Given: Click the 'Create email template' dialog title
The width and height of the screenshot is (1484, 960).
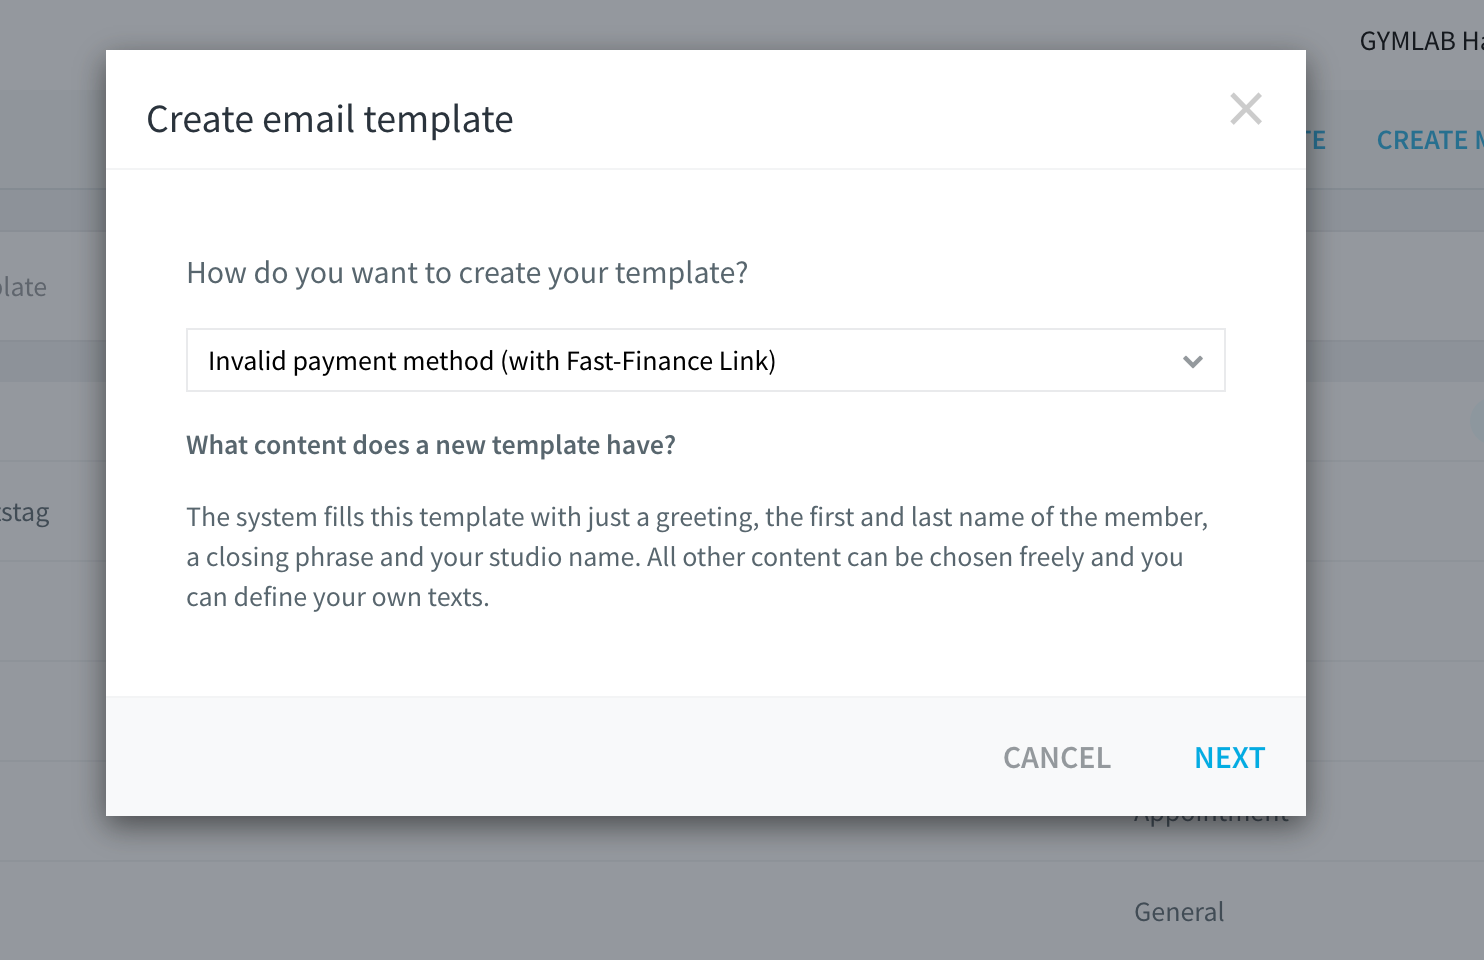Looking at the screenshot, I should pos(330,119).
